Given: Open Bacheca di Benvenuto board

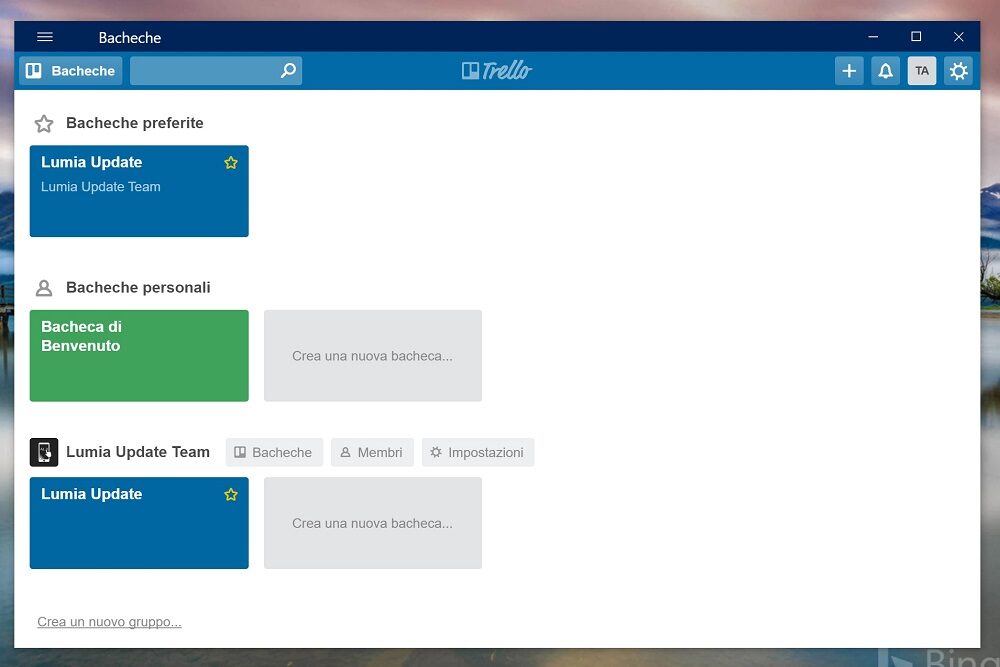Looking at the screenshot, I should click(139, 356).
